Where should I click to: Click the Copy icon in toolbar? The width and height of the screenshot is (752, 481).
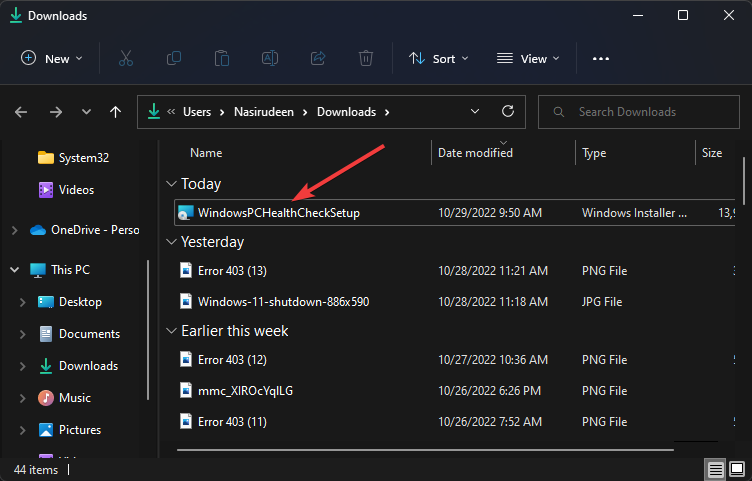[x=174, y=59]
